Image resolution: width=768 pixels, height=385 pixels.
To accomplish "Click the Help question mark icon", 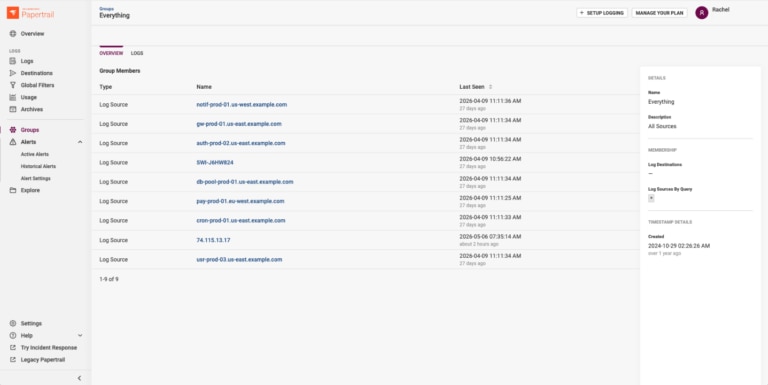I will click(x=13, y=336).
